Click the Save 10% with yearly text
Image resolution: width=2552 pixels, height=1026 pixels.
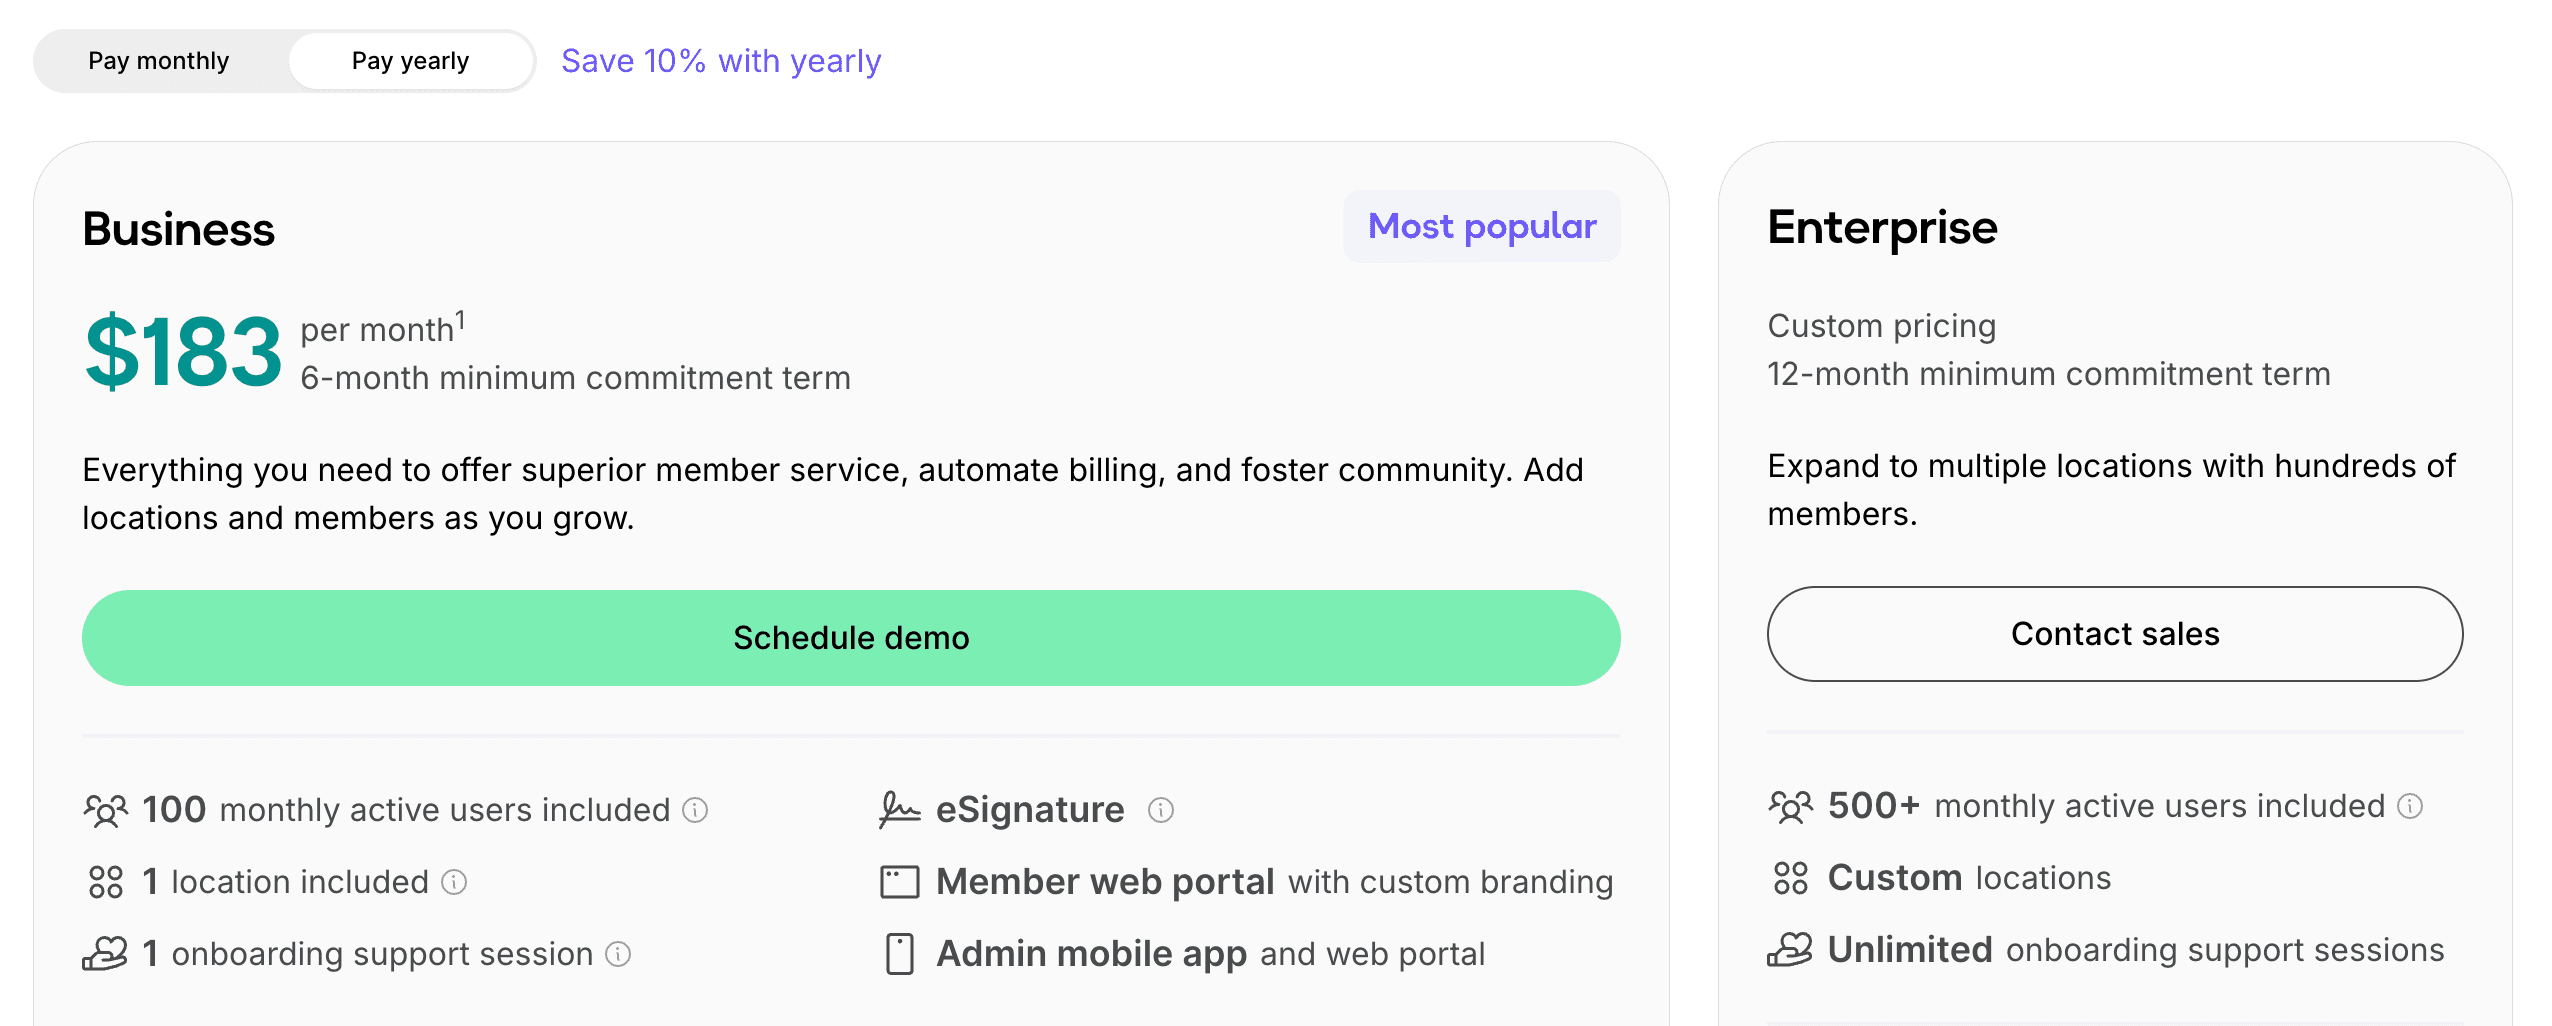click(x=720, y=61)
